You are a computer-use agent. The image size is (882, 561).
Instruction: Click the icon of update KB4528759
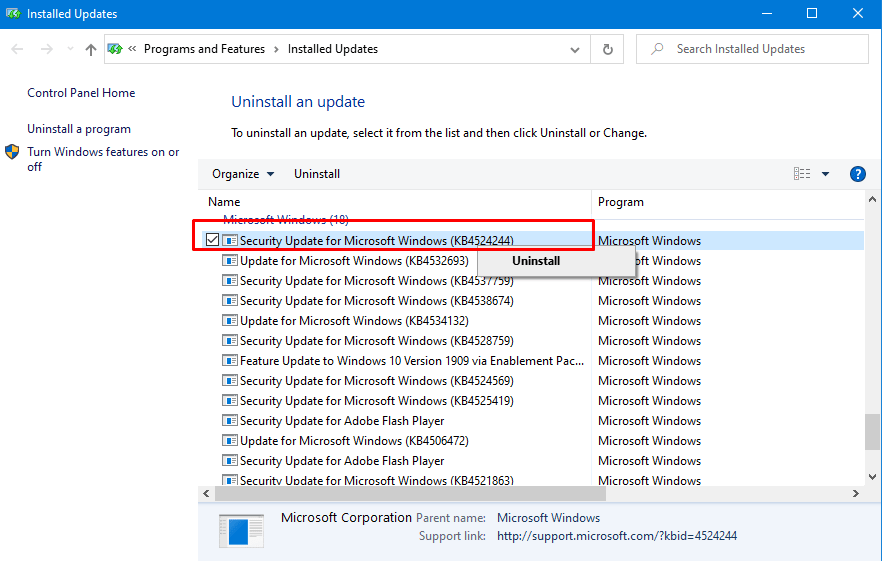230,340
